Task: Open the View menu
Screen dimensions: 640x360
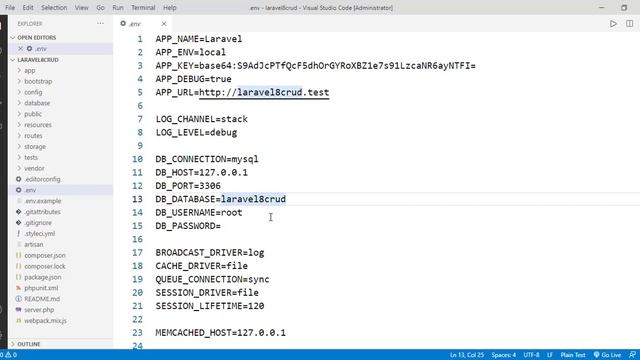Action: 81,8
